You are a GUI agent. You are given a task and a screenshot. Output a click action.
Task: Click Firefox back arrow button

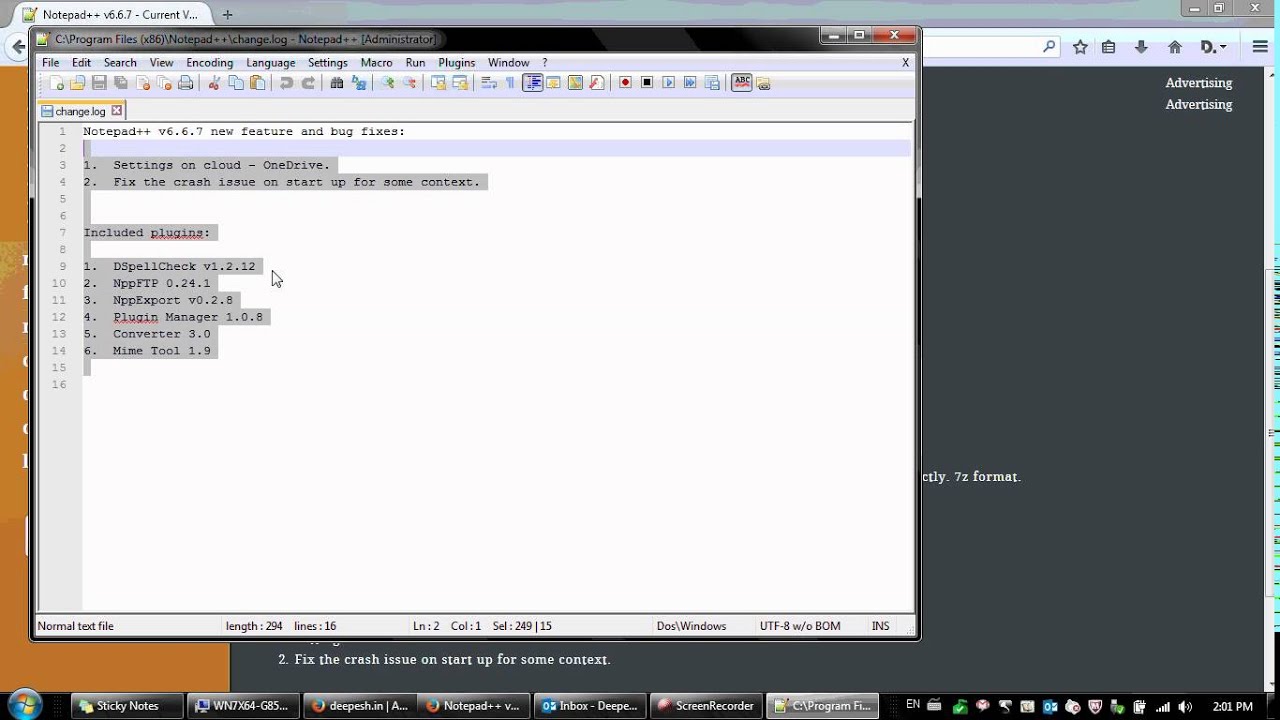[x=17, y=47]
